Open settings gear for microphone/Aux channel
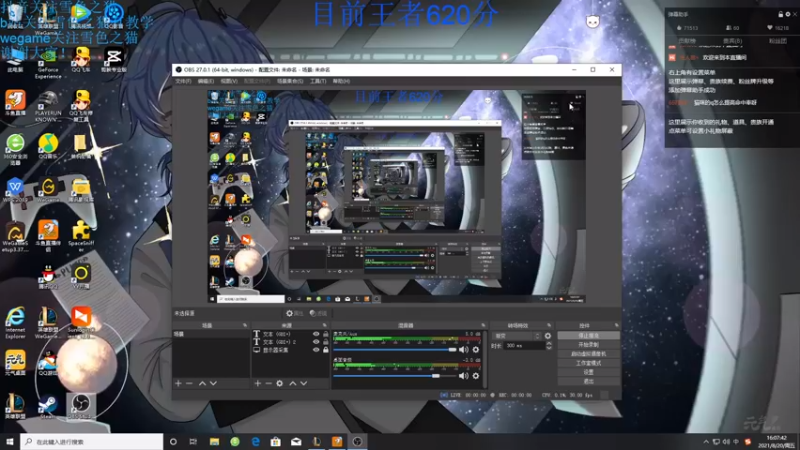Image resolution: width=800 pixels, height=450 pixels. [x=476, y=350]
